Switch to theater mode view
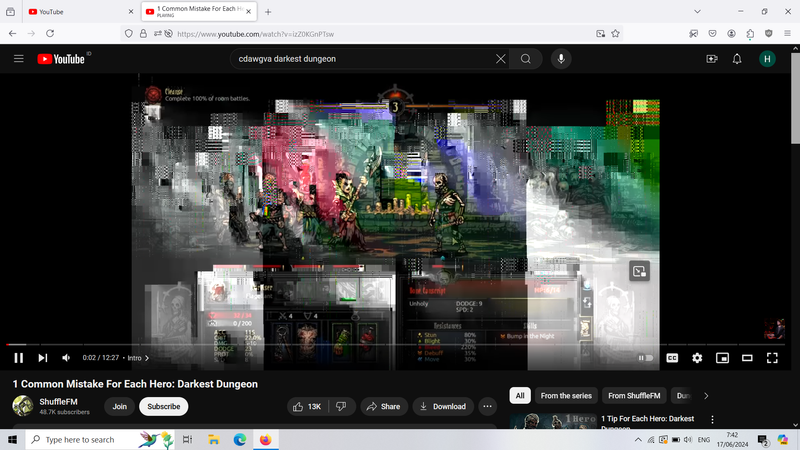Image resolution: width=800 pixels, height=450 pixels. click(x=747, y=358)
